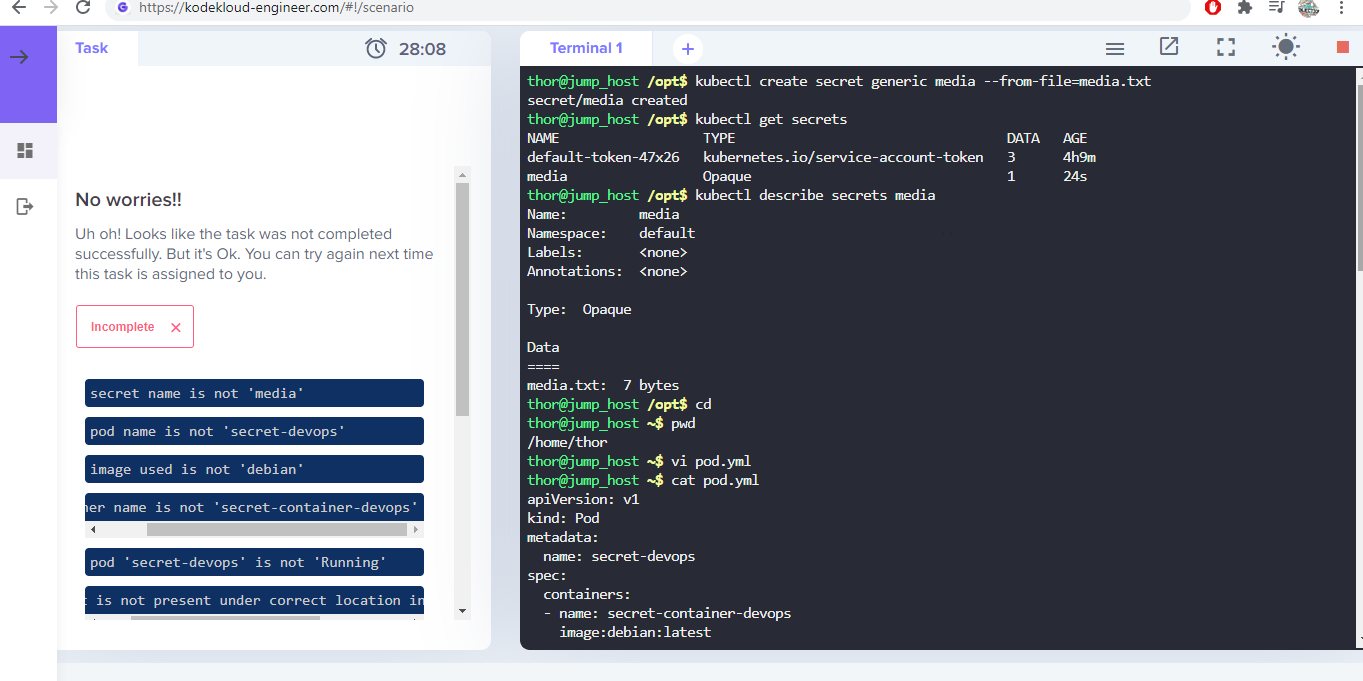Click 'media.txt: 7 bytes' line
The image size is (1363, 681).
(603, 385)
